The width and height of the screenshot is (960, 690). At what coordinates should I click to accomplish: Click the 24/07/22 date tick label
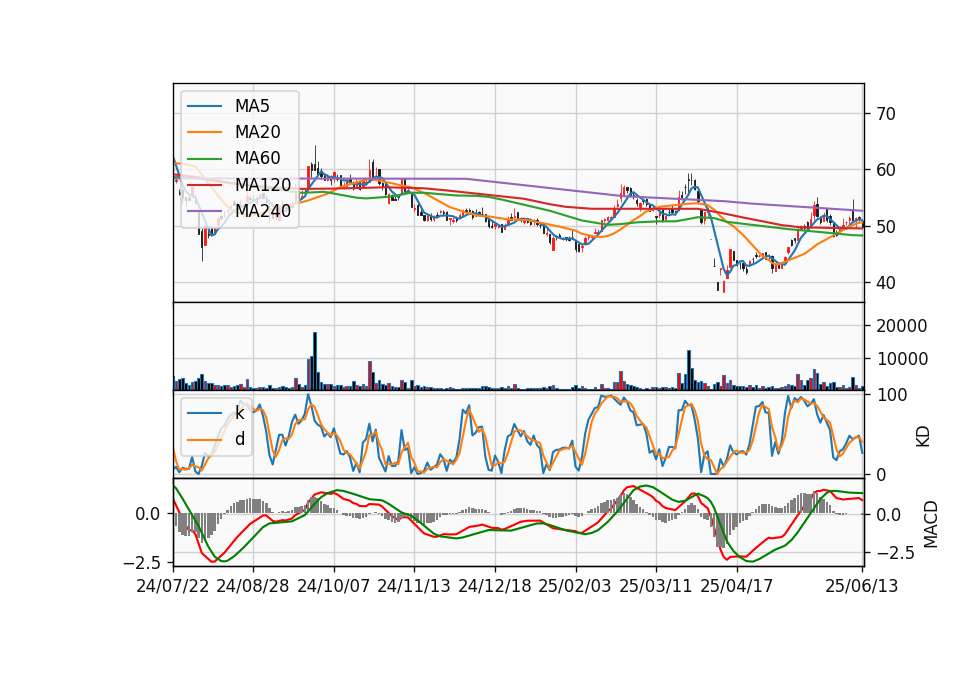point(173,586)
